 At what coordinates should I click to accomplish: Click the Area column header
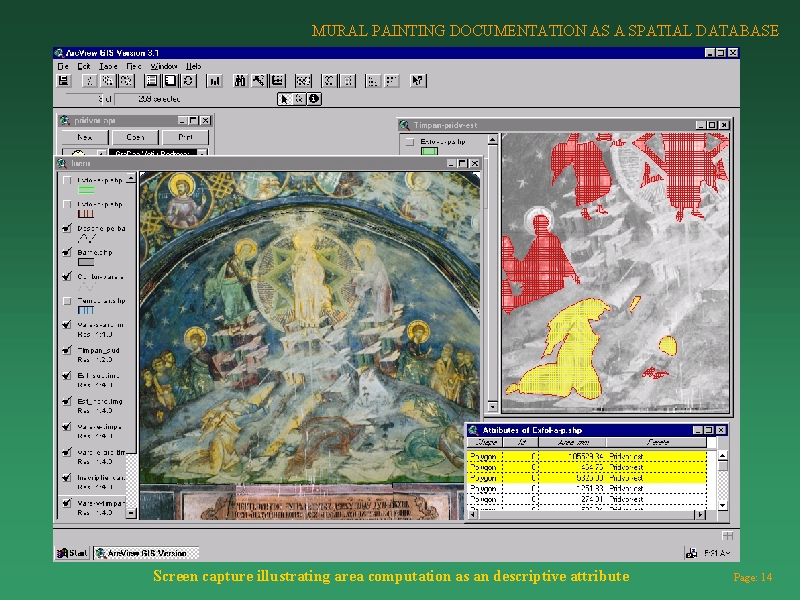pyautogui.click(x=572, y=442)
